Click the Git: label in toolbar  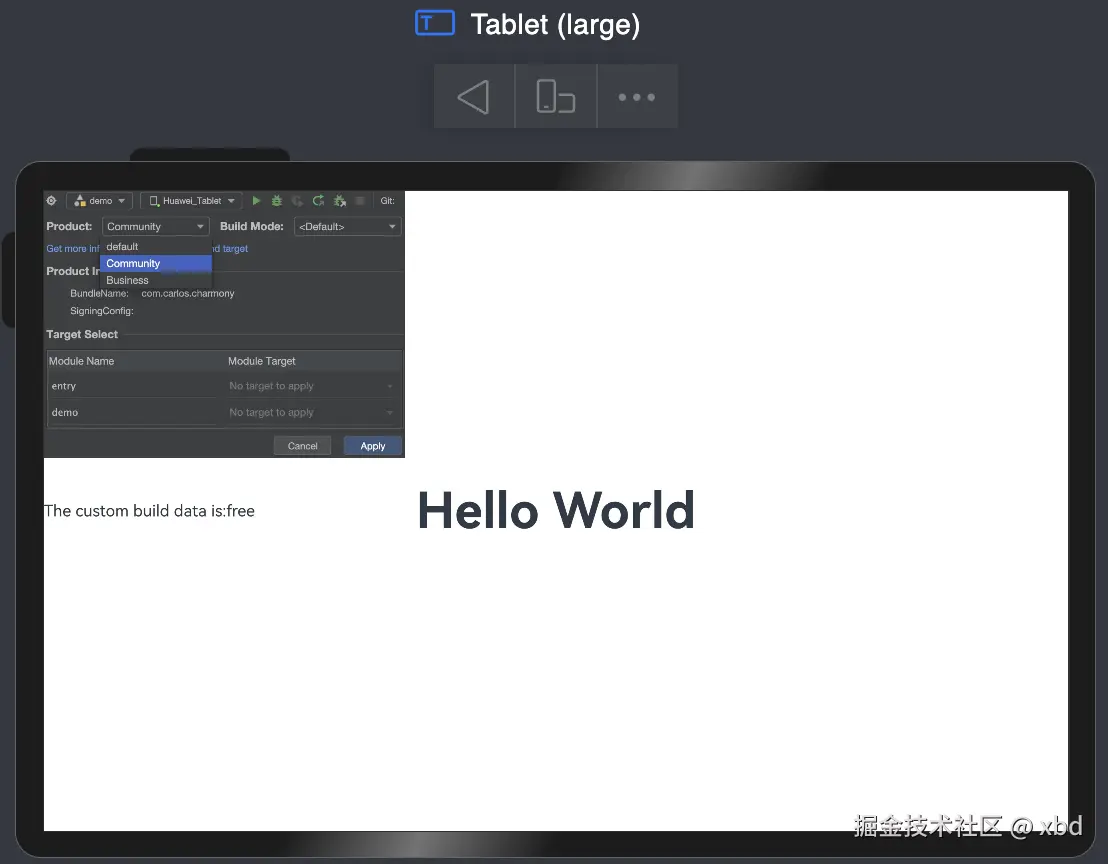pyautogui.click(x=387, y=201)
